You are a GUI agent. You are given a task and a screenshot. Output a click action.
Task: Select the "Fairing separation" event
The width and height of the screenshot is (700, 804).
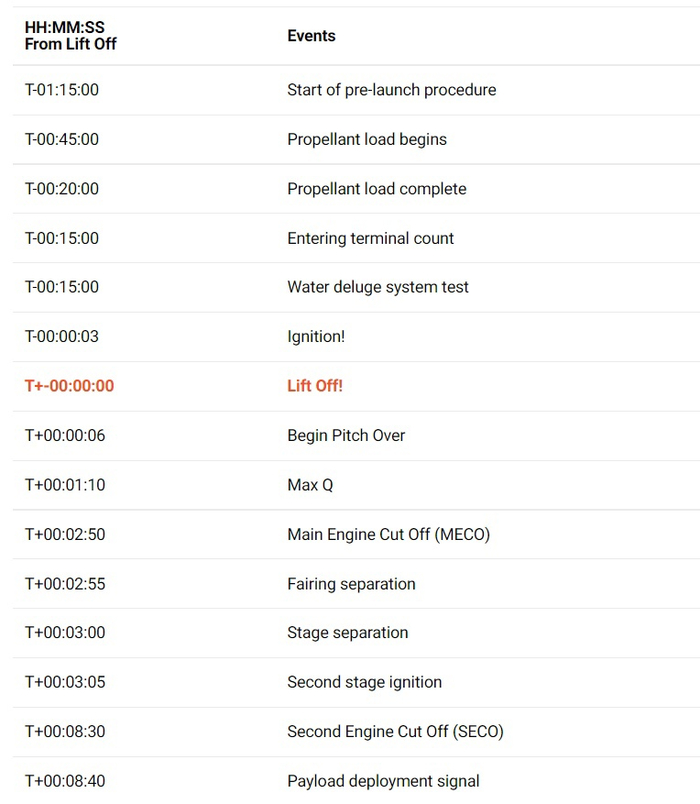[x=351, y=584]
